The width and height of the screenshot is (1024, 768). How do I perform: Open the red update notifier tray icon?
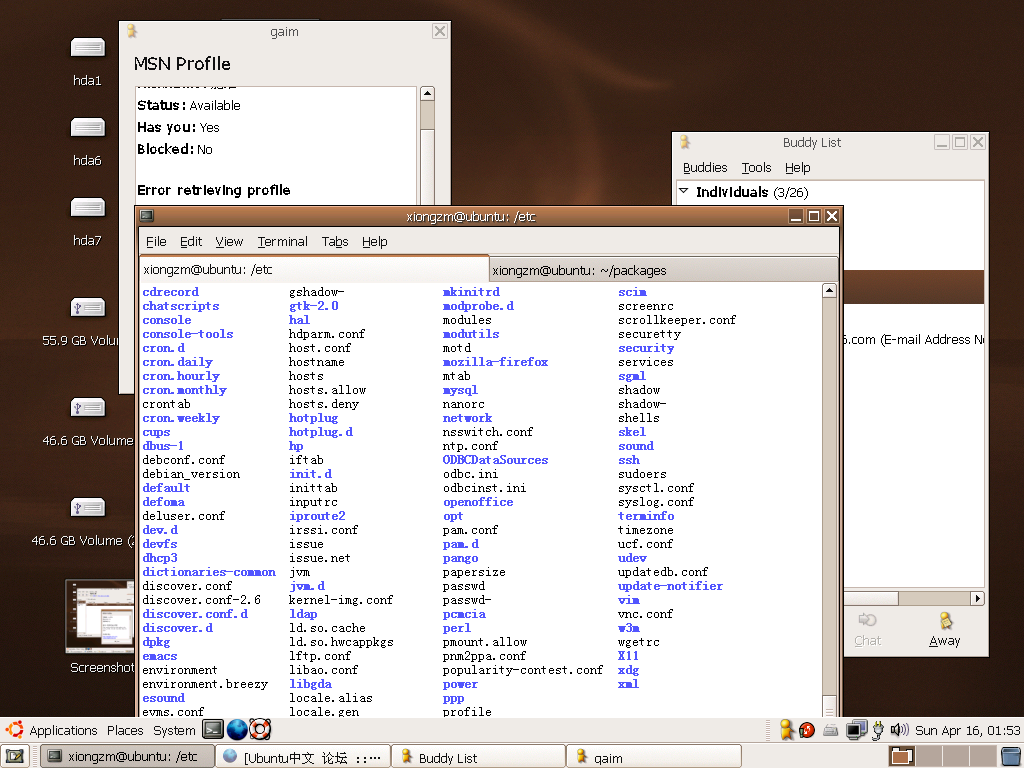(x=807, y=730)
